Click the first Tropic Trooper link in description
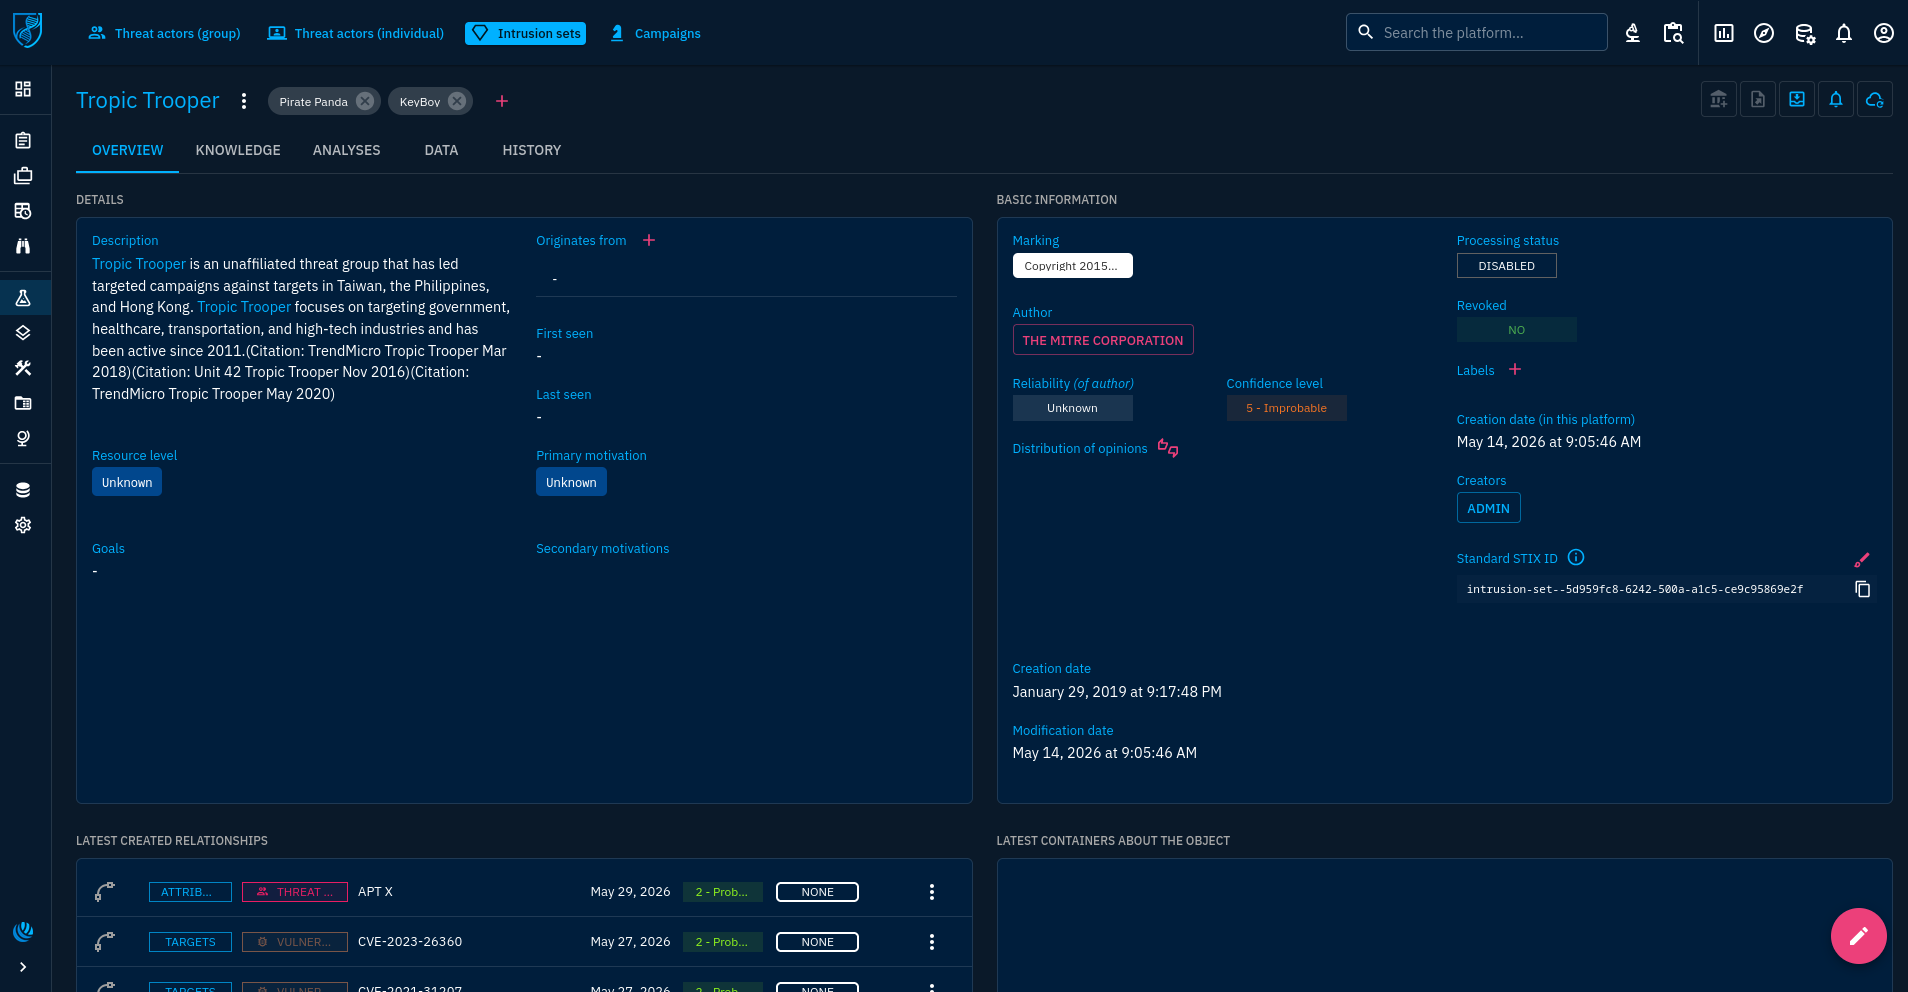 click(139, 264)
